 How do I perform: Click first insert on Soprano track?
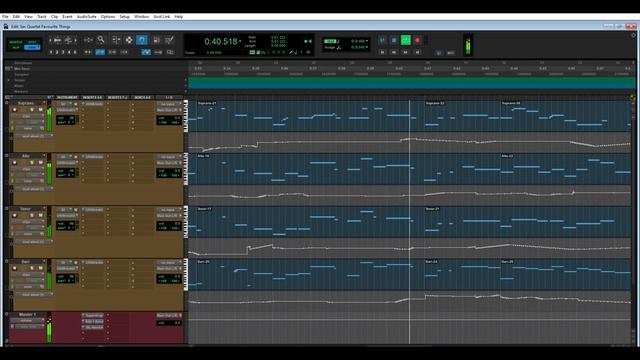tap(93, 104)
